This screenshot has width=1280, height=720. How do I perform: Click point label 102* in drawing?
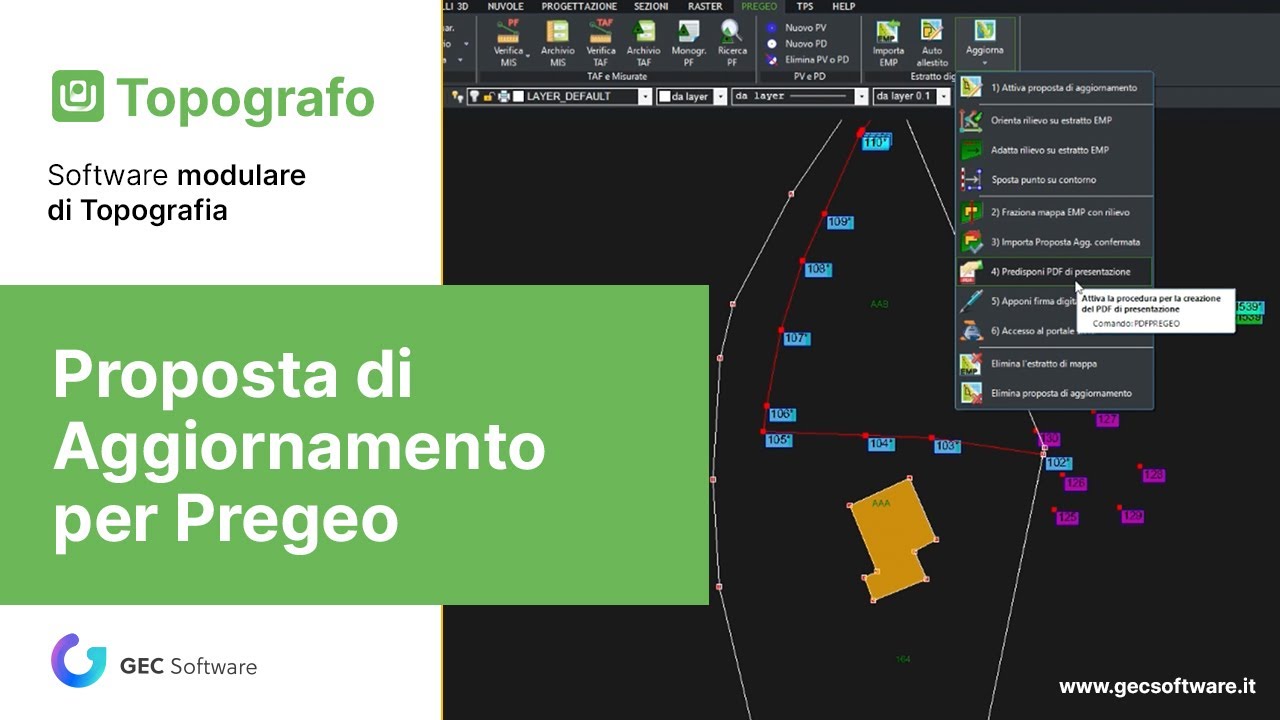point(1058,463)
